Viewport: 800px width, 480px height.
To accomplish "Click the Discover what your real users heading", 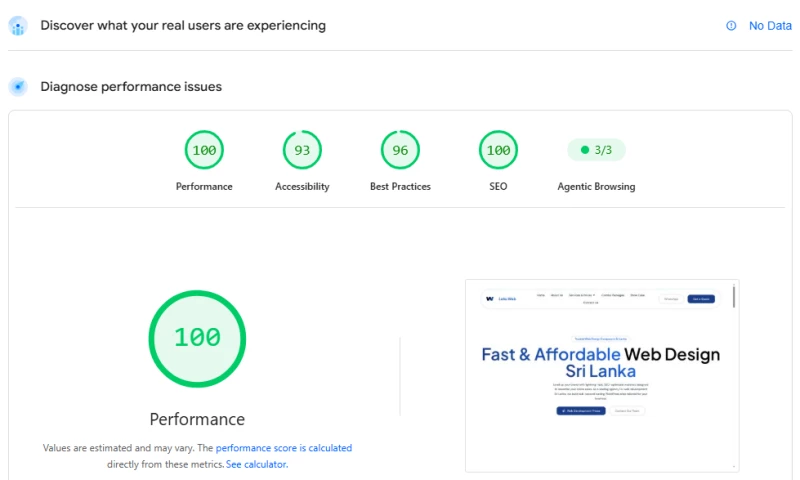I will pos(183,26).
